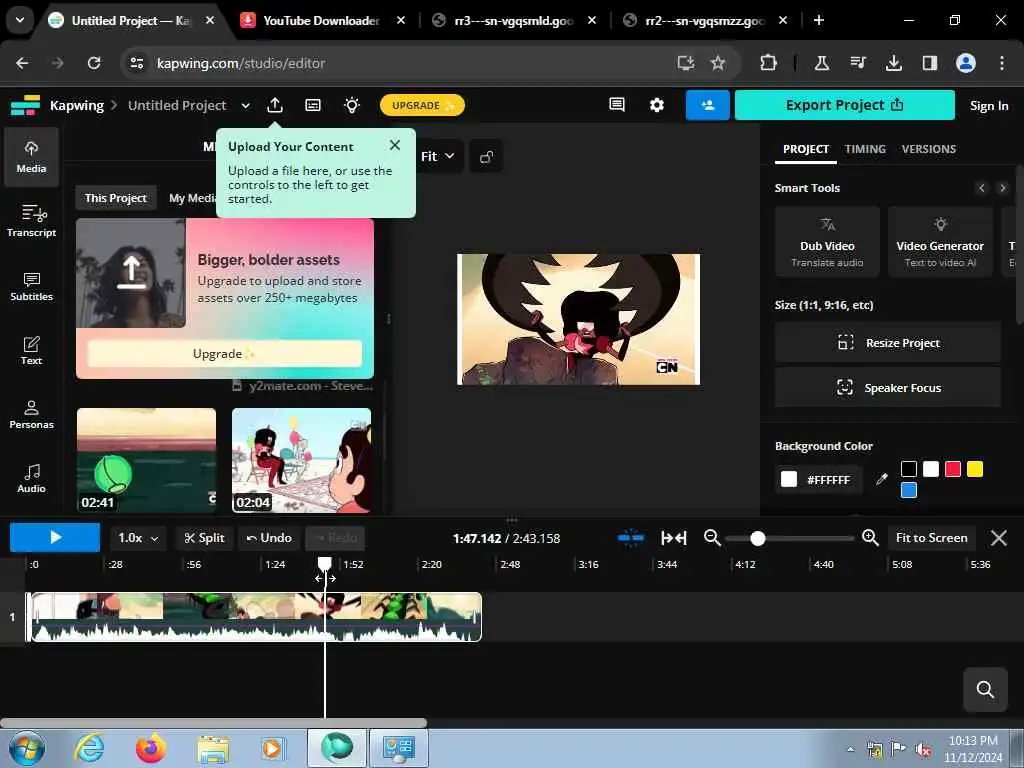This screenshot has width=1024, height=768.
Task: Click the timeline snap toggle icon
Action: point(630,537)
